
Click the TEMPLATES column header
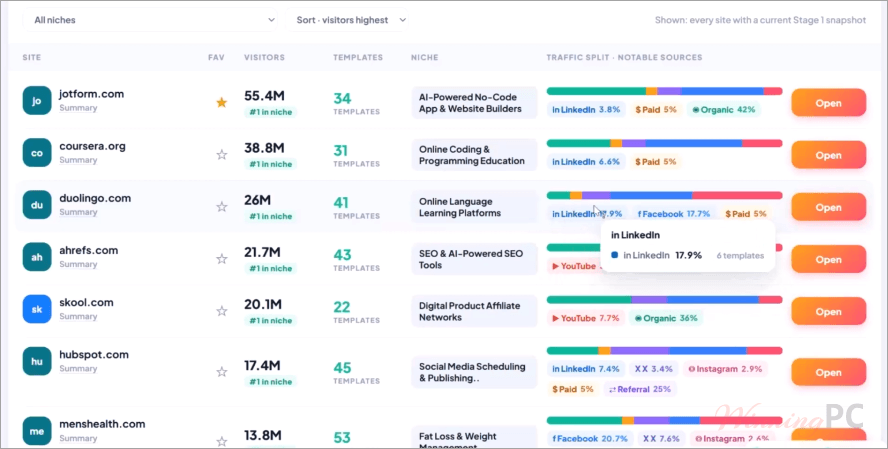358,58
